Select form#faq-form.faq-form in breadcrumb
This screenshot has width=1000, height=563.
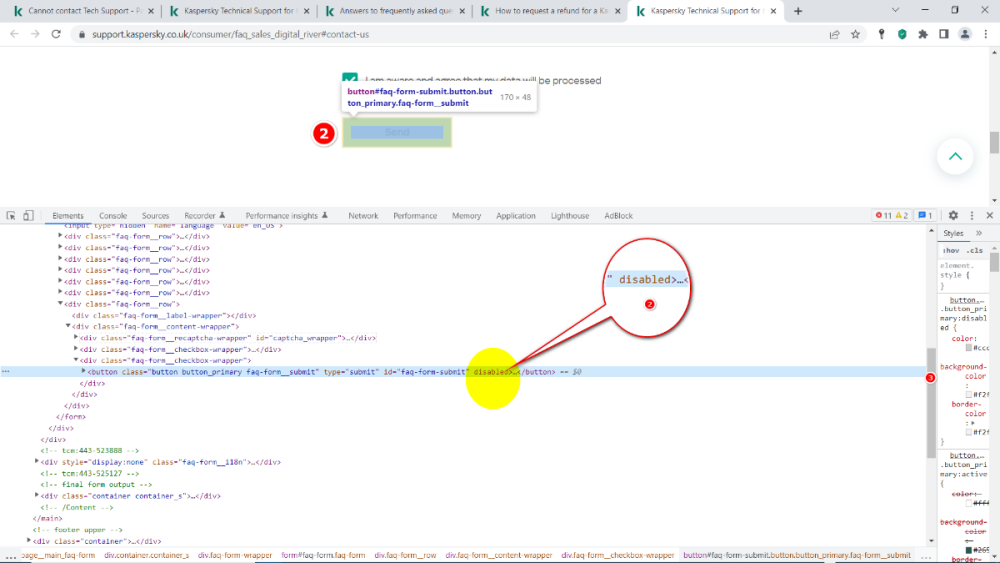pyautogui.click(x=323, y=555)
